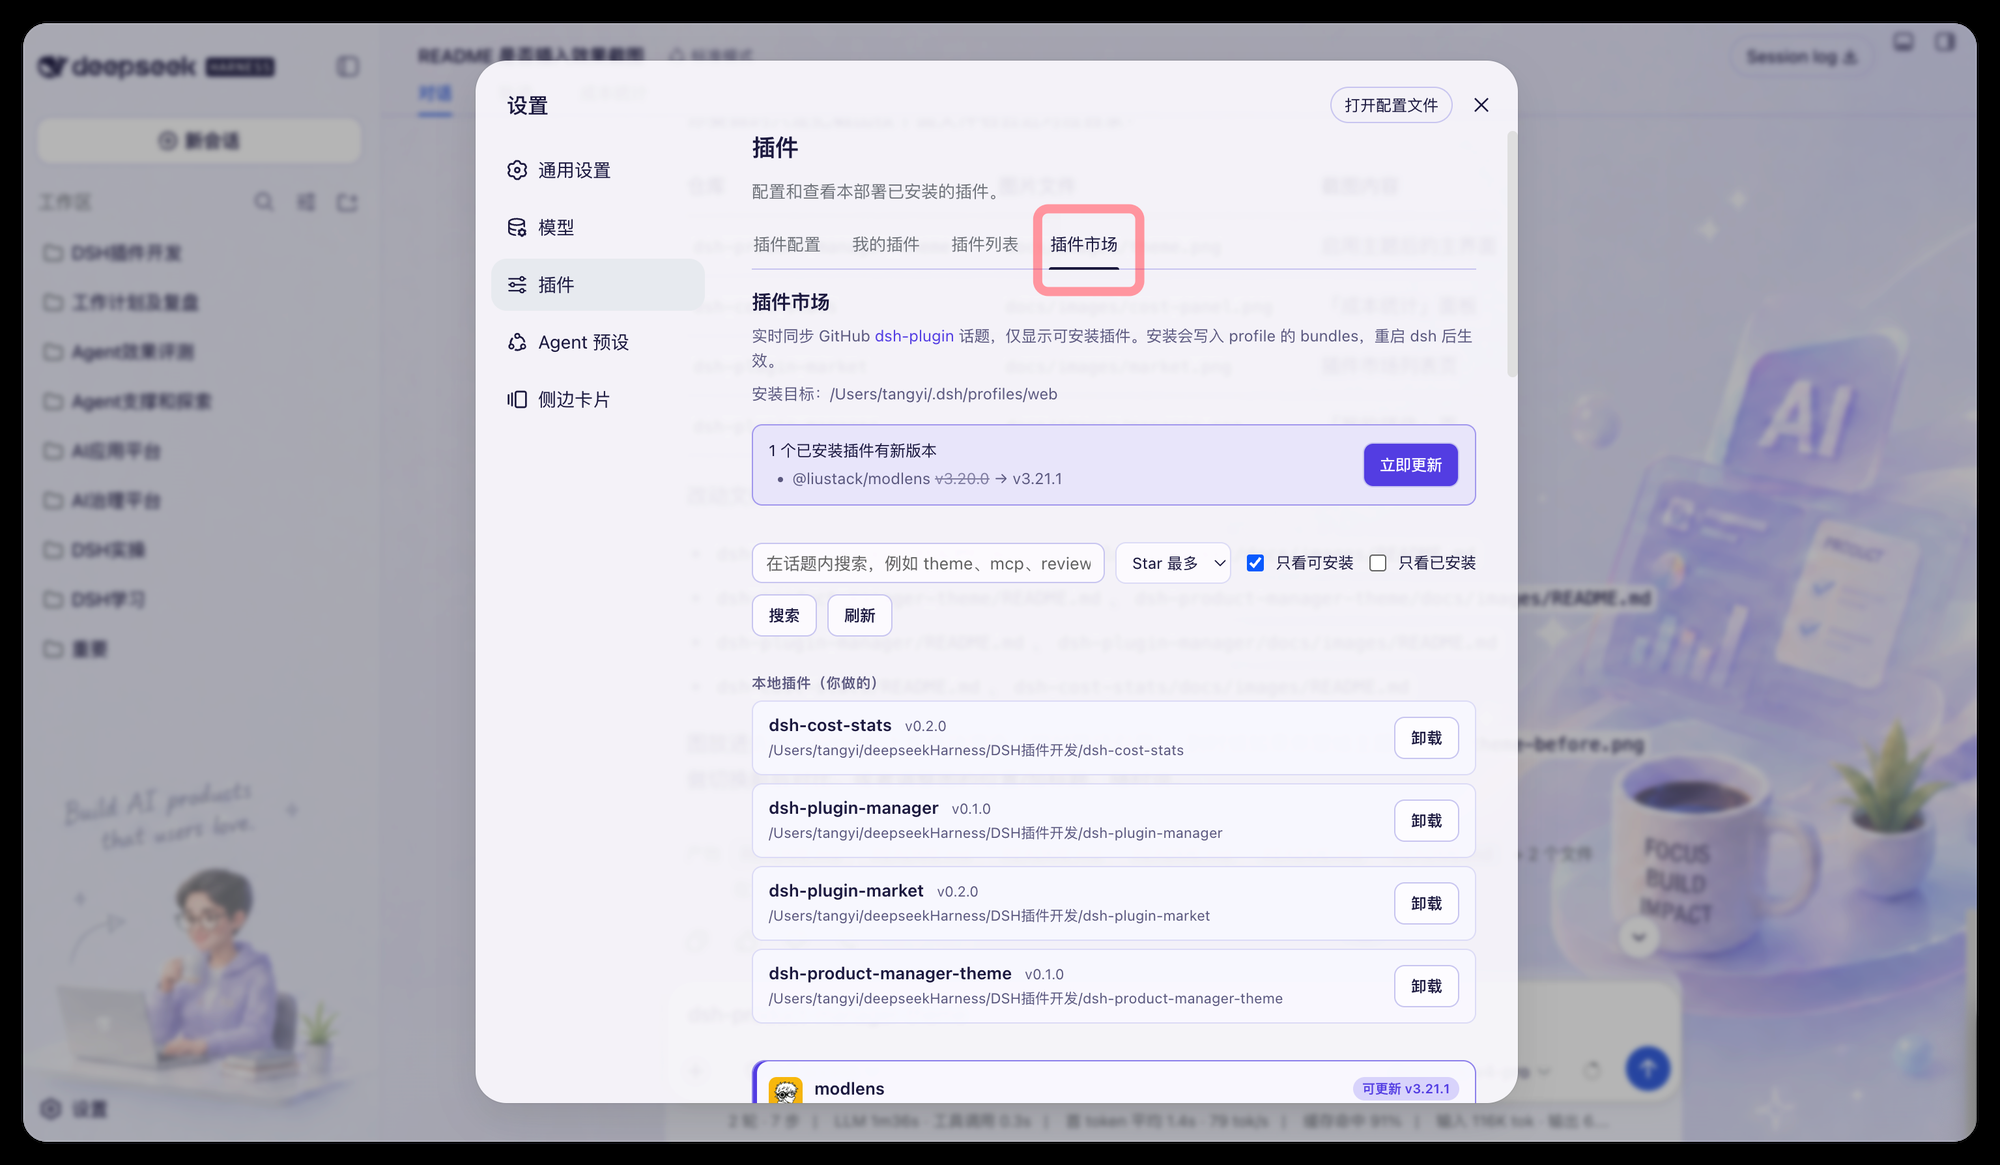This screenshot has height=1165, width=2000.
Task: Click the plugin name dsh-product-manager-theme
Action: pos(890,974)
